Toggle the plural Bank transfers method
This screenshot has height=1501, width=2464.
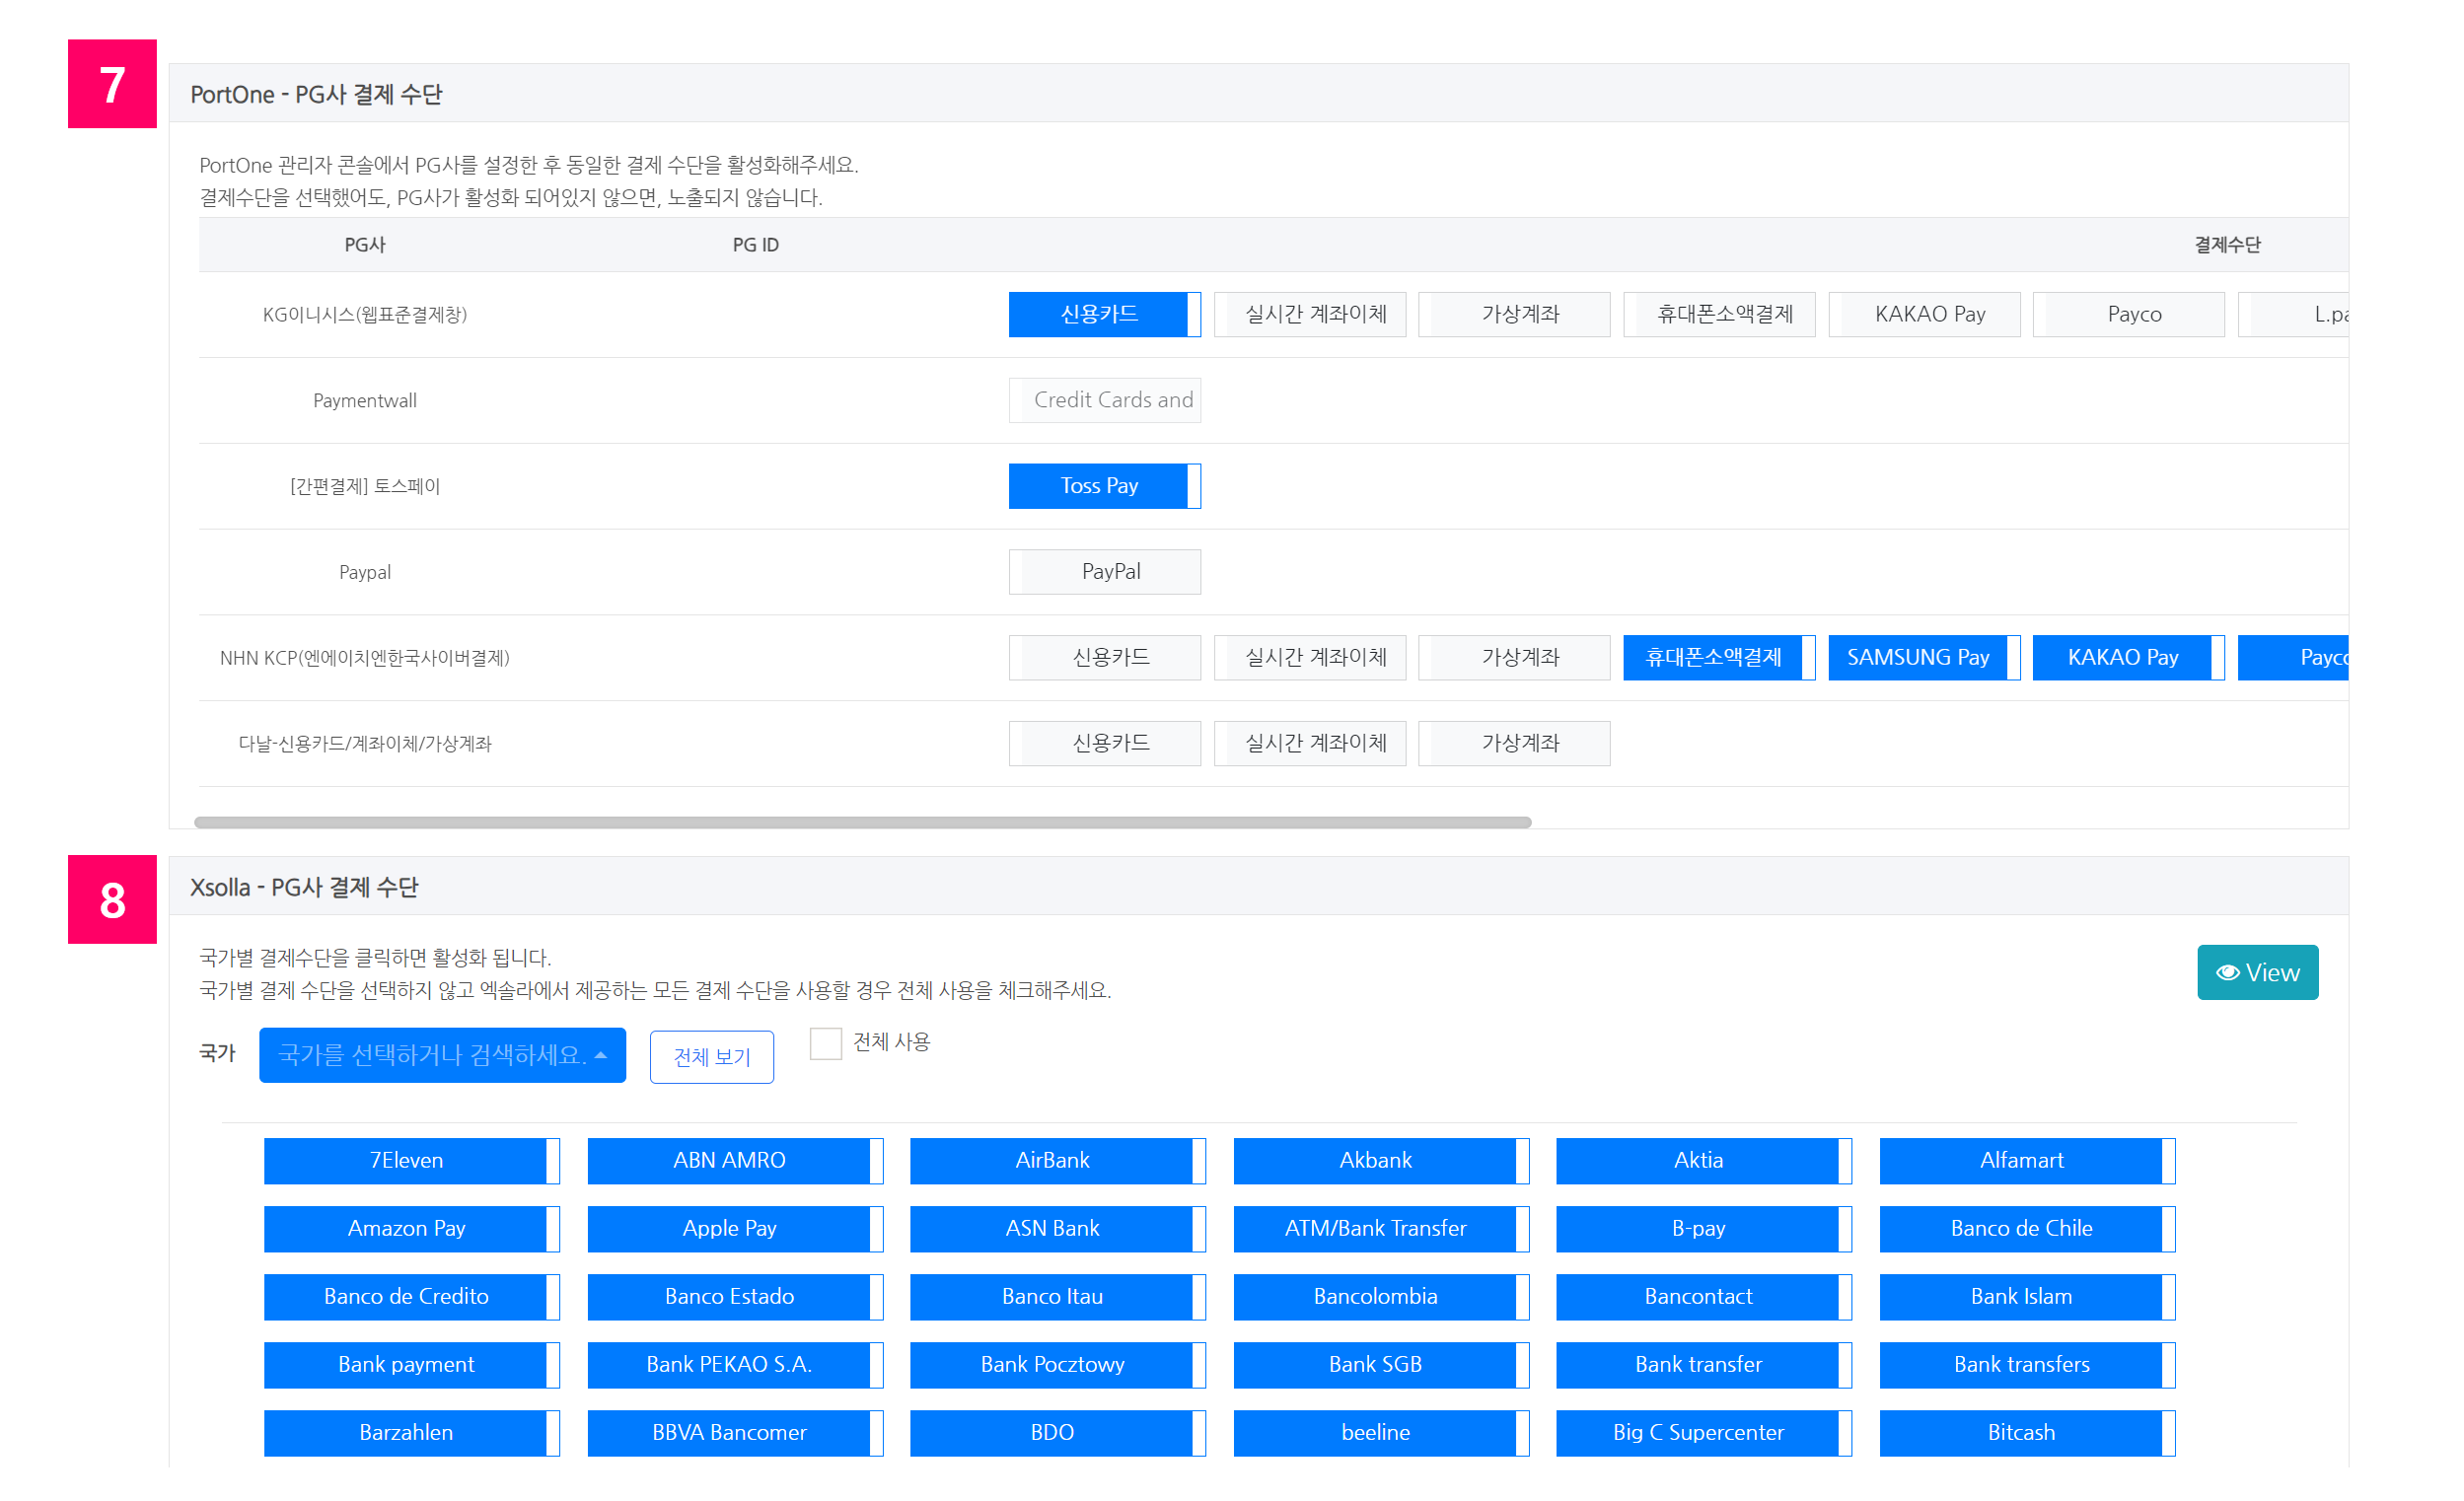(x=2027, y=1365)
